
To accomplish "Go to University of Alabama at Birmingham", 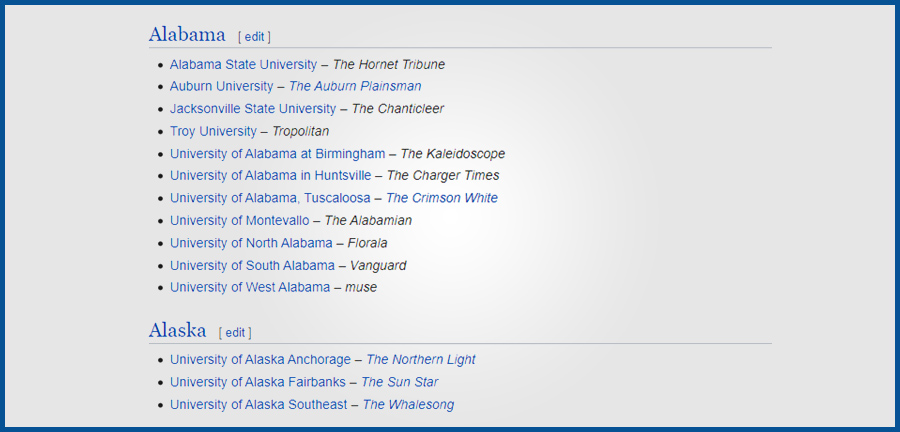I will pyautogui.click(x=277, y=154).
